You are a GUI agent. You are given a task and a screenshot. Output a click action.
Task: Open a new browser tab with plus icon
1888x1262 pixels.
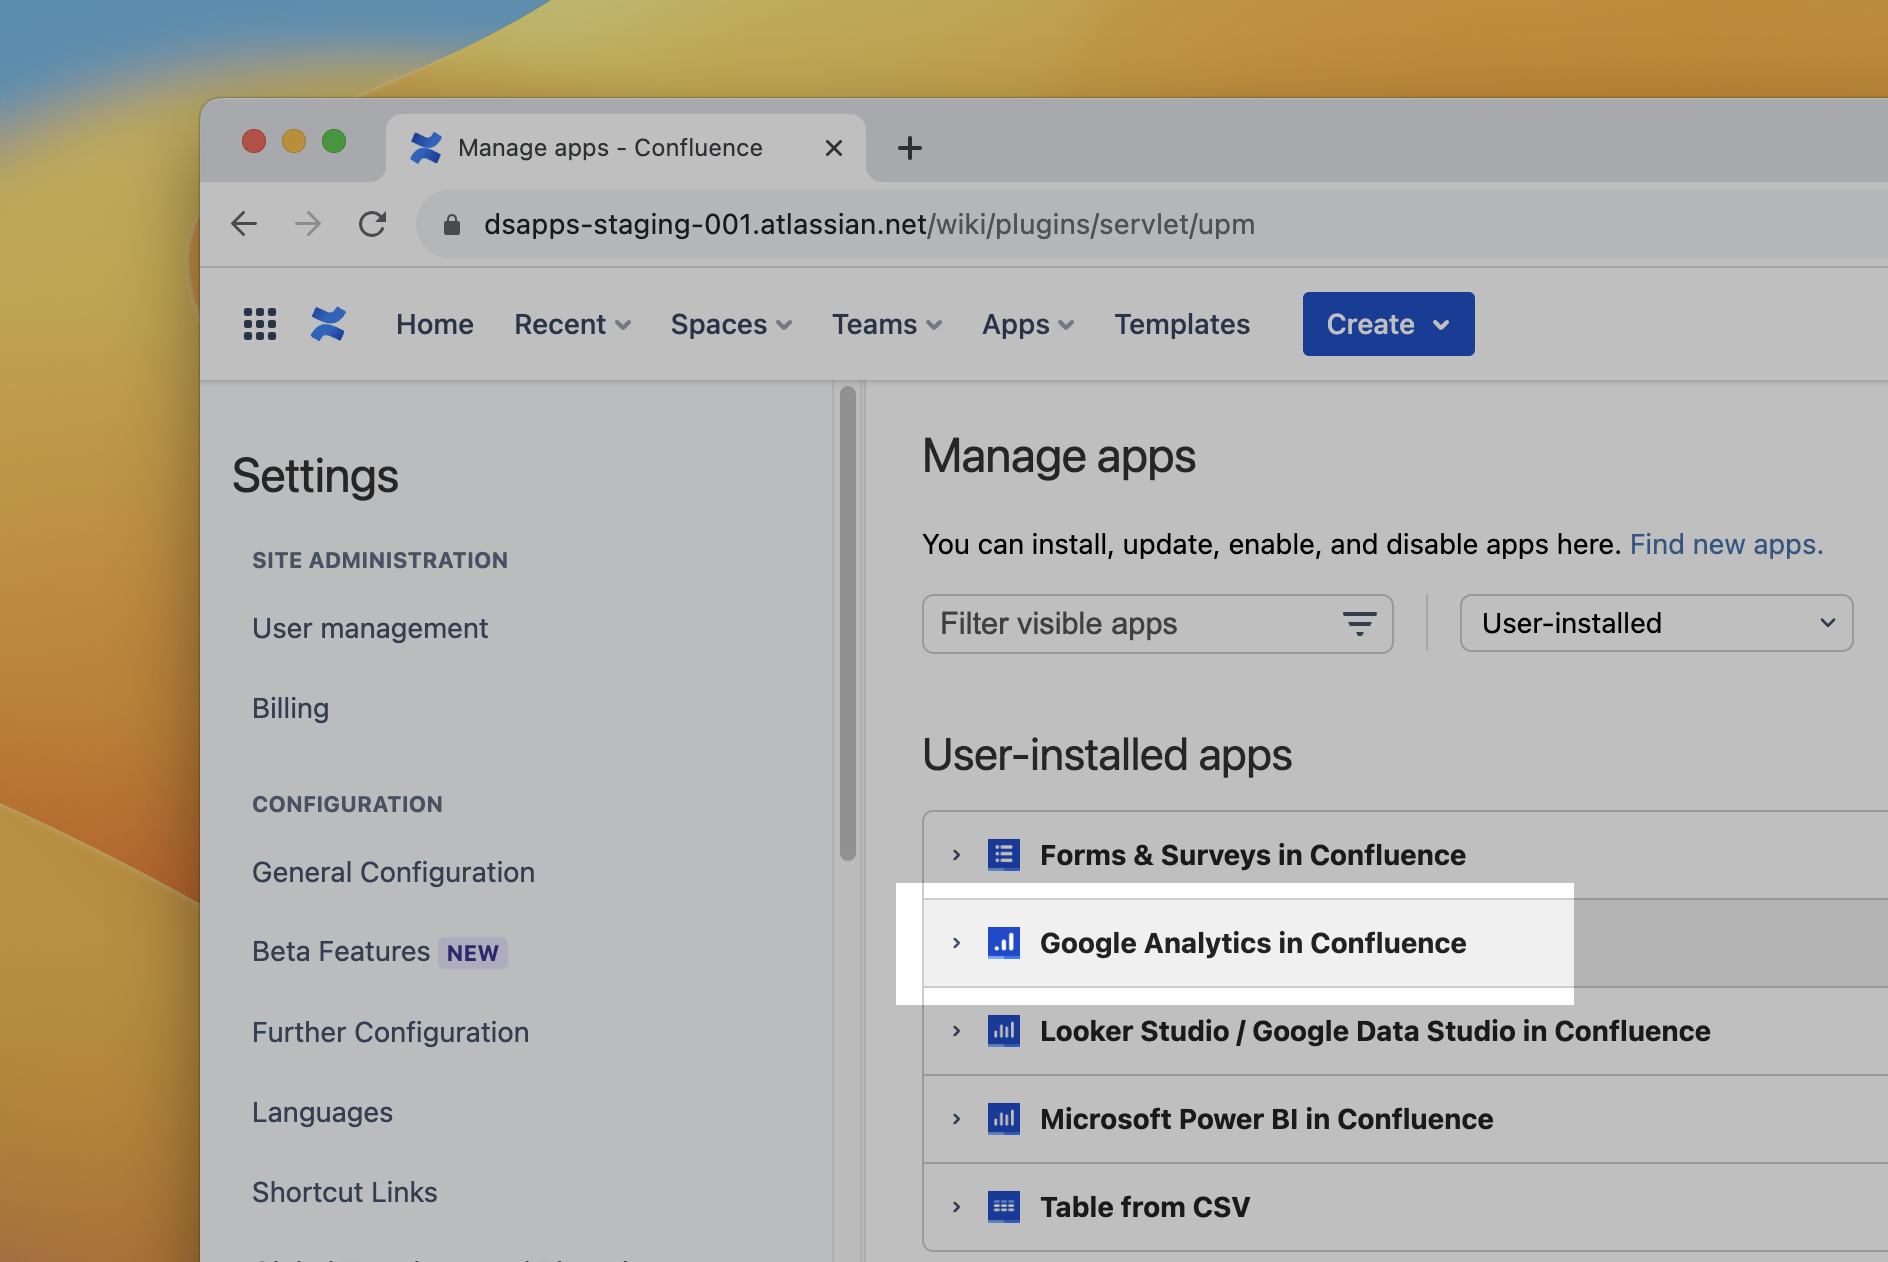pyautogui.click(x=909, y=148)
